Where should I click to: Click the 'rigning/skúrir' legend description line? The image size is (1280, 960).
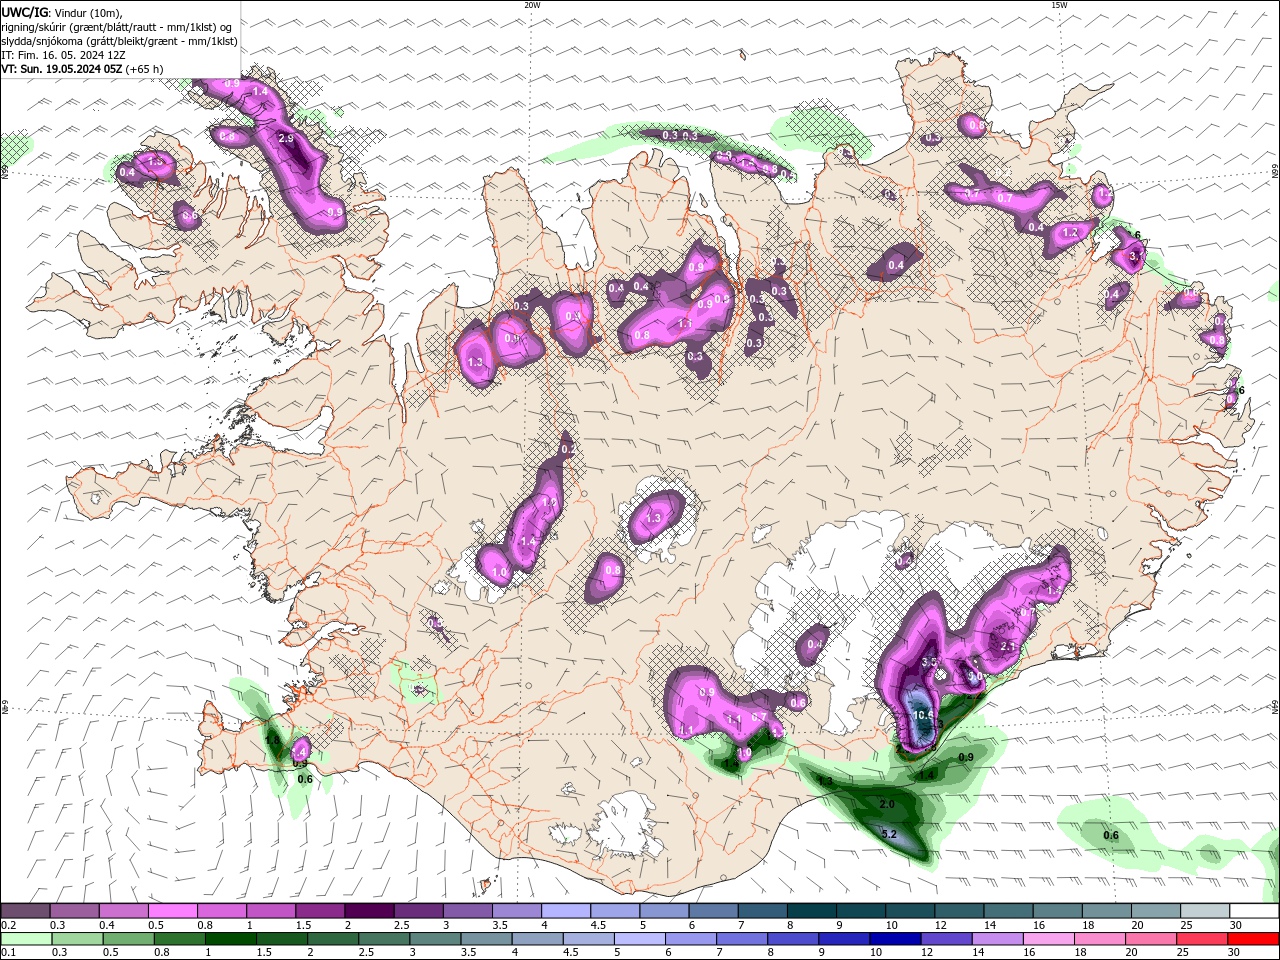pos(118,27)
